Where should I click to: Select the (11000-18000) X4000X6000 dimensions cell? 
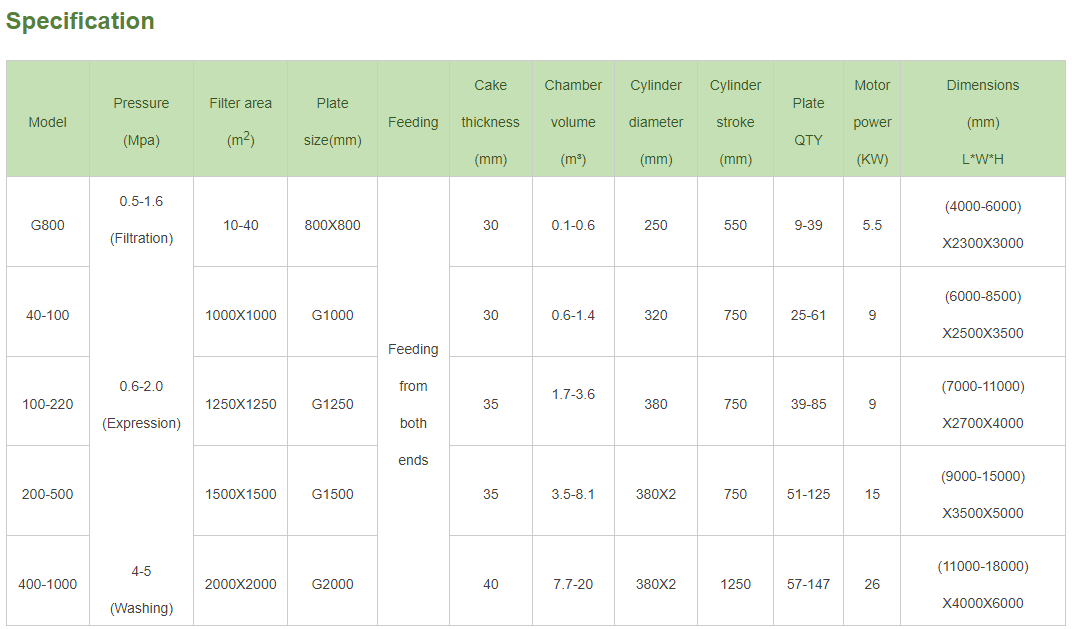(x=983, y=584)
